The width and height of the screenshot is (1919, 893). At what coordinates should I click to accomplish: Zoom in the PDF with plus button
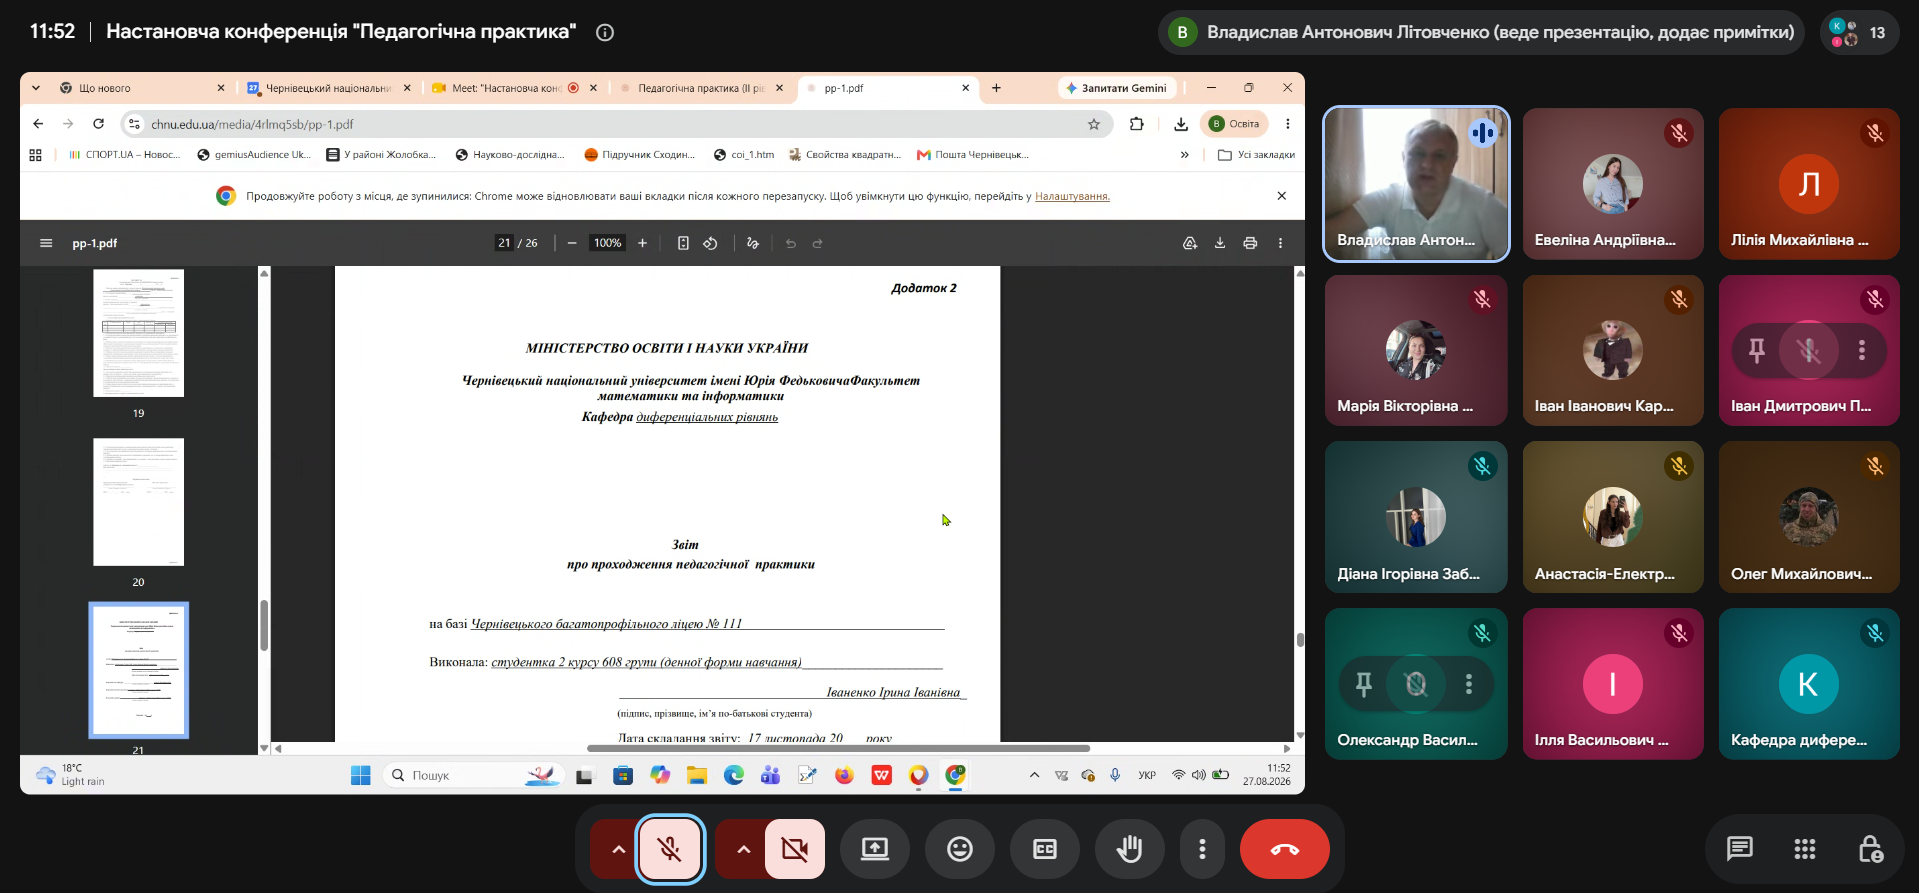pos(642,243)
